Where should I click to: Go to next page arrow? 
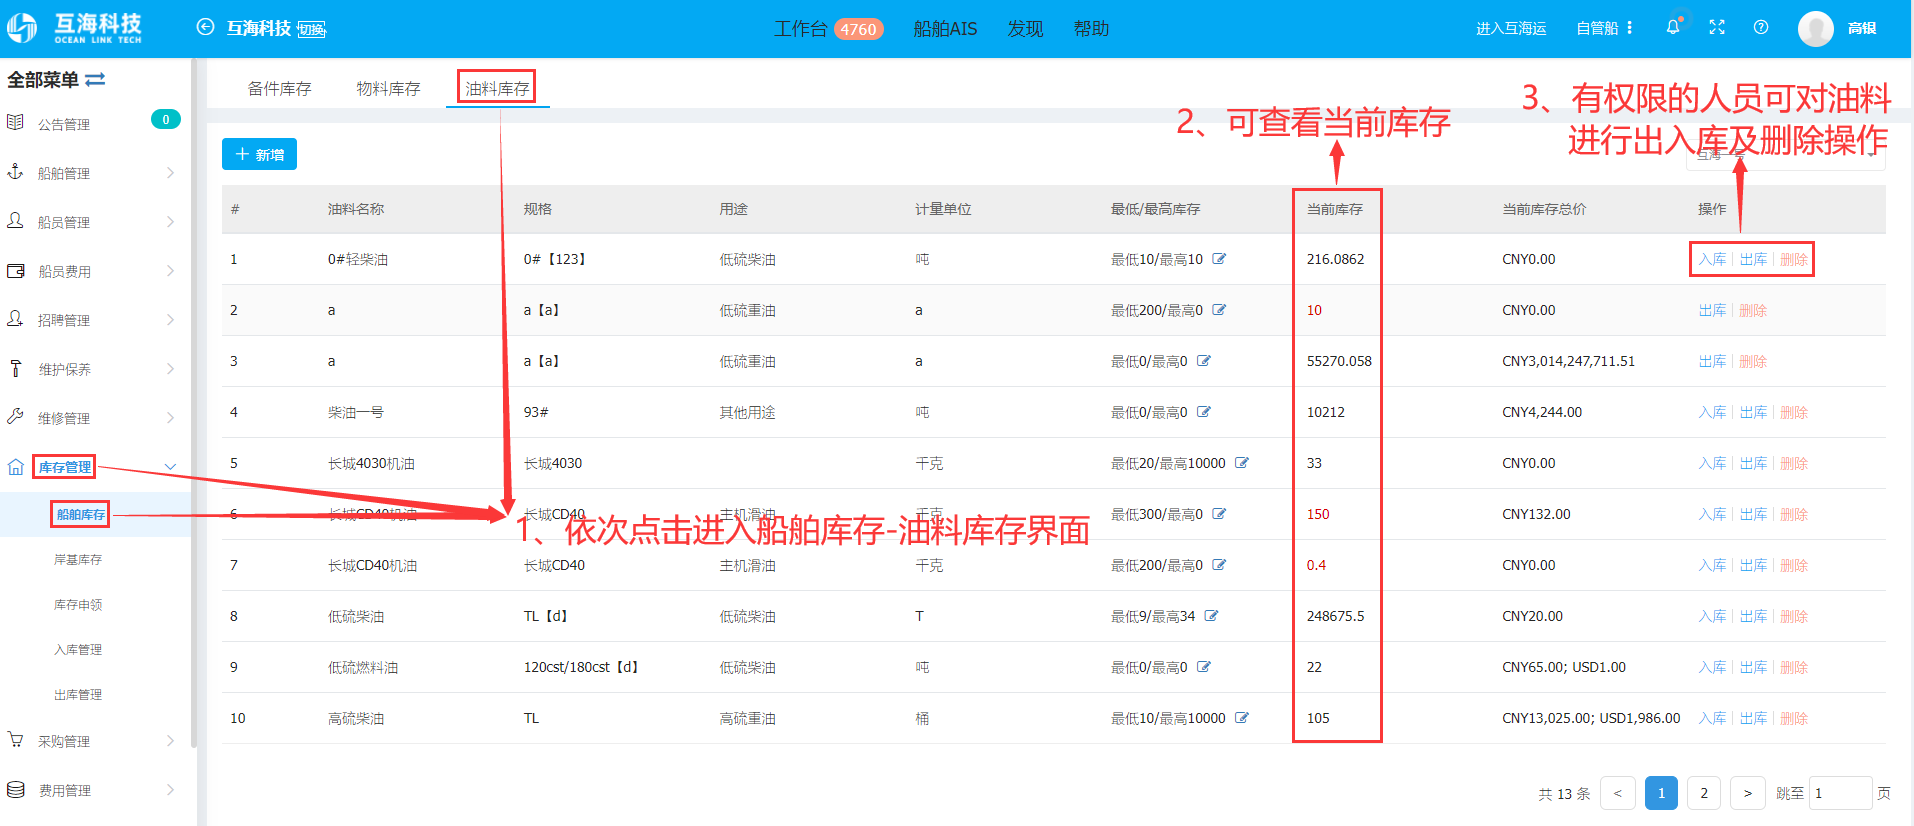pos(1747,793)
